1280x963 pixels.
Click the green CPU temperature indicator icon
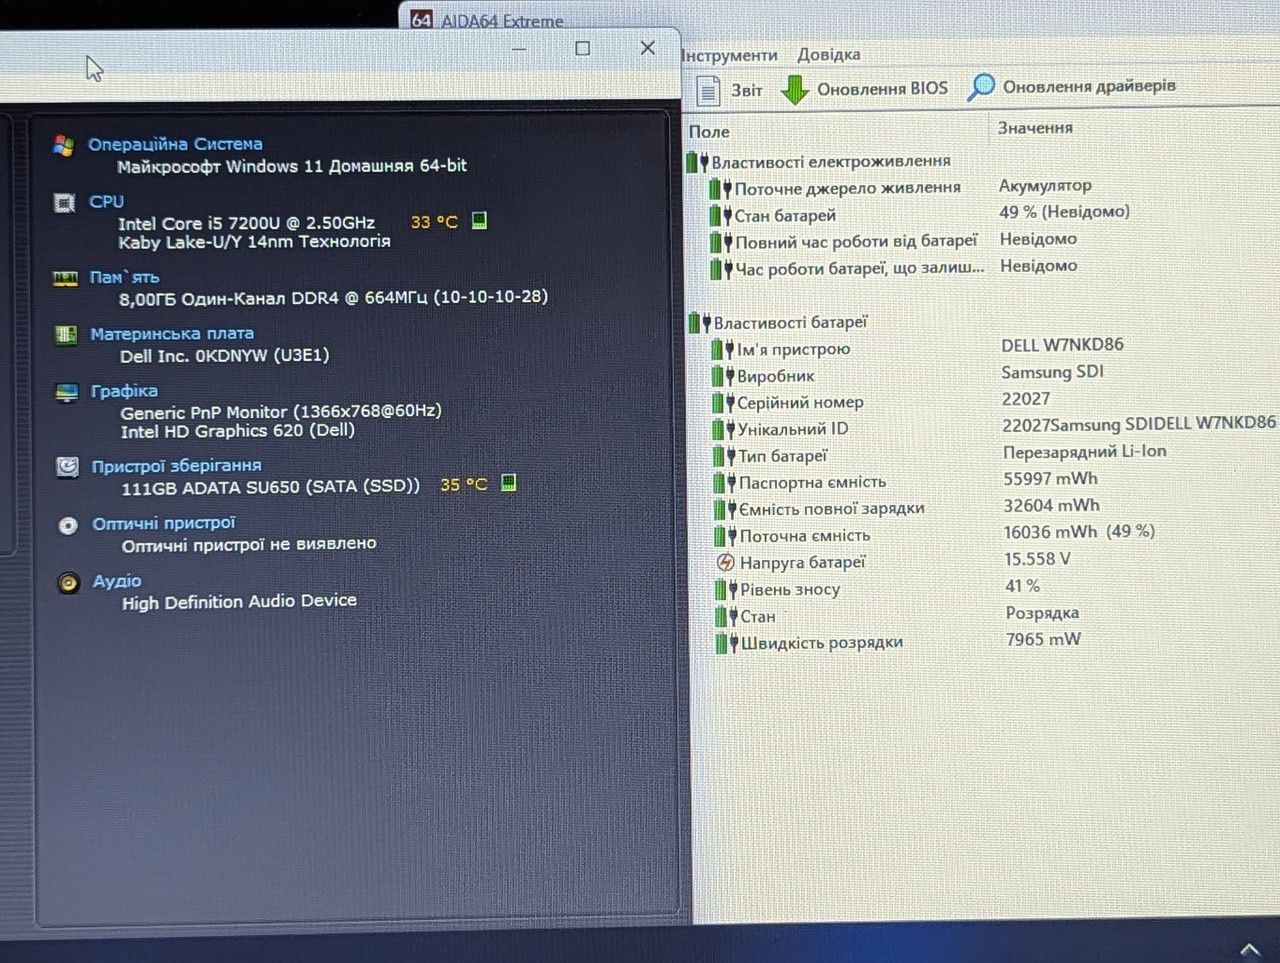(x=479, y=221)
